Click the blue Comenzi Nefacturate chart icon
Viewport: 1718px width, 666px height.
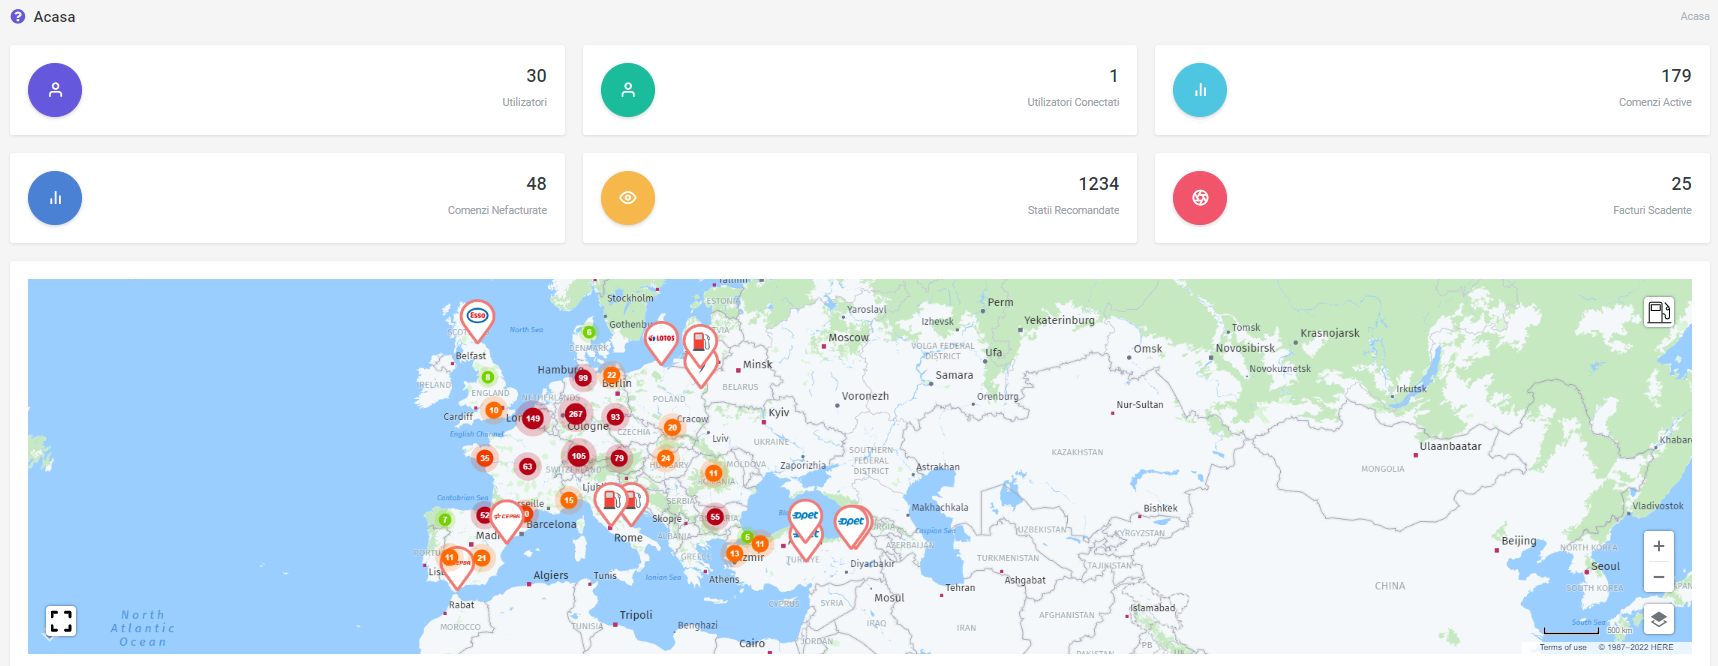(x=55, y=198)
